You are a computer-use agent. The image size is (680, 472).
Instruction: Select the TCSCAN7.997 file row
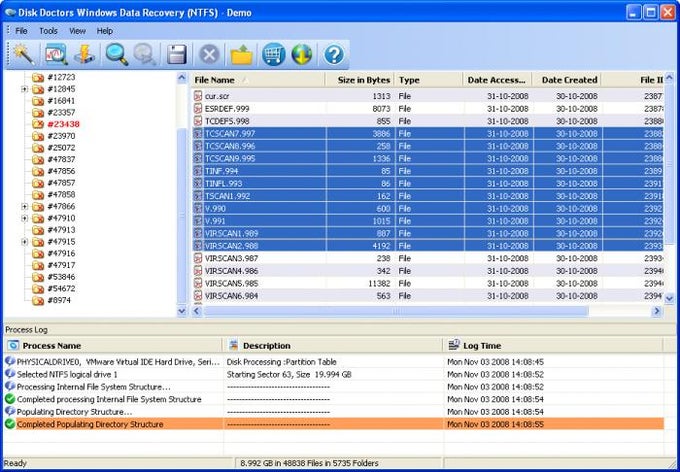(427, 134)
